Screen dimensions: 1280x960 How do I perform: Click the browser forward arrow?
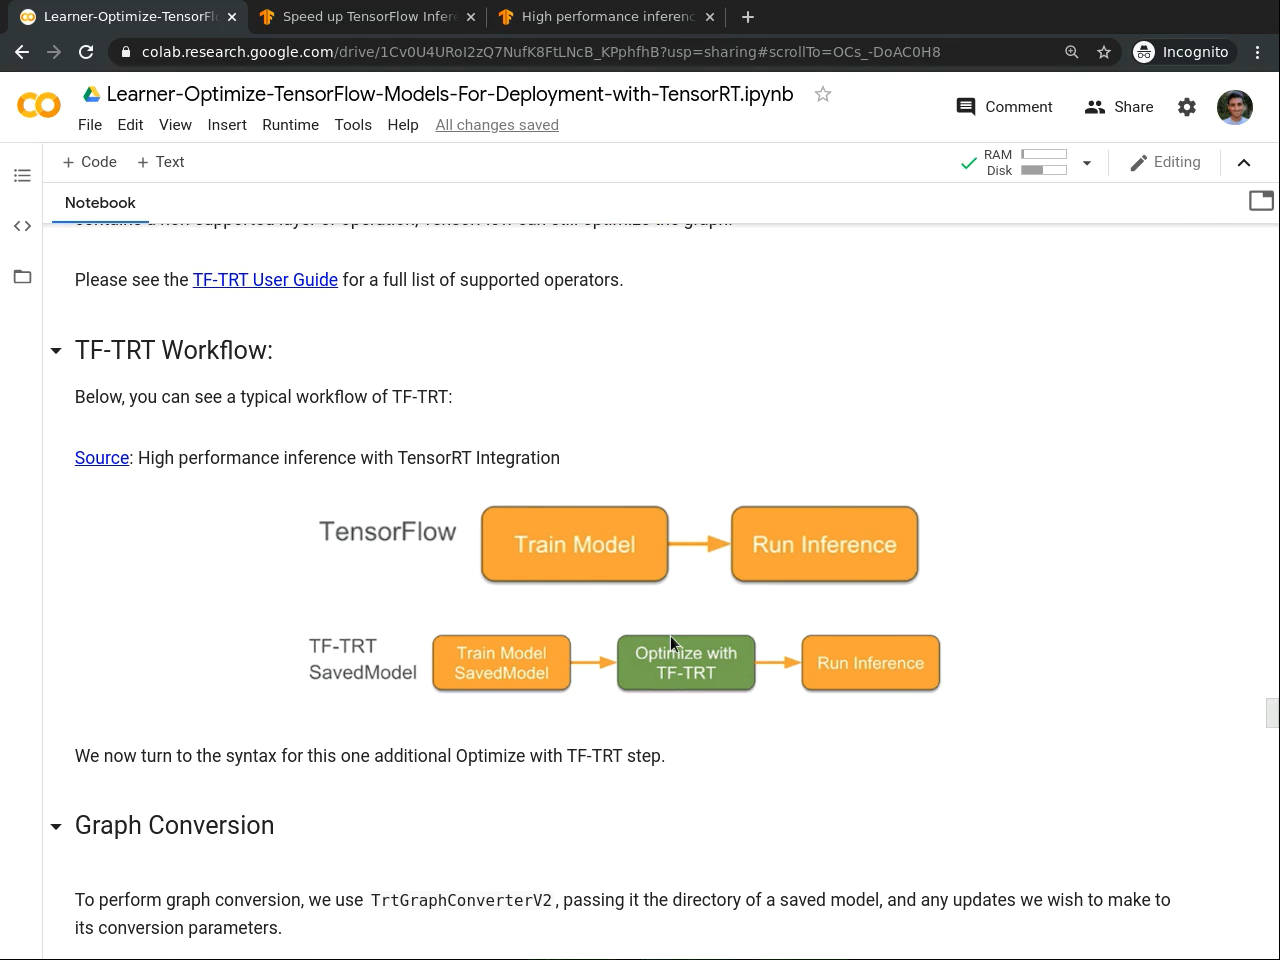[54, 52]
